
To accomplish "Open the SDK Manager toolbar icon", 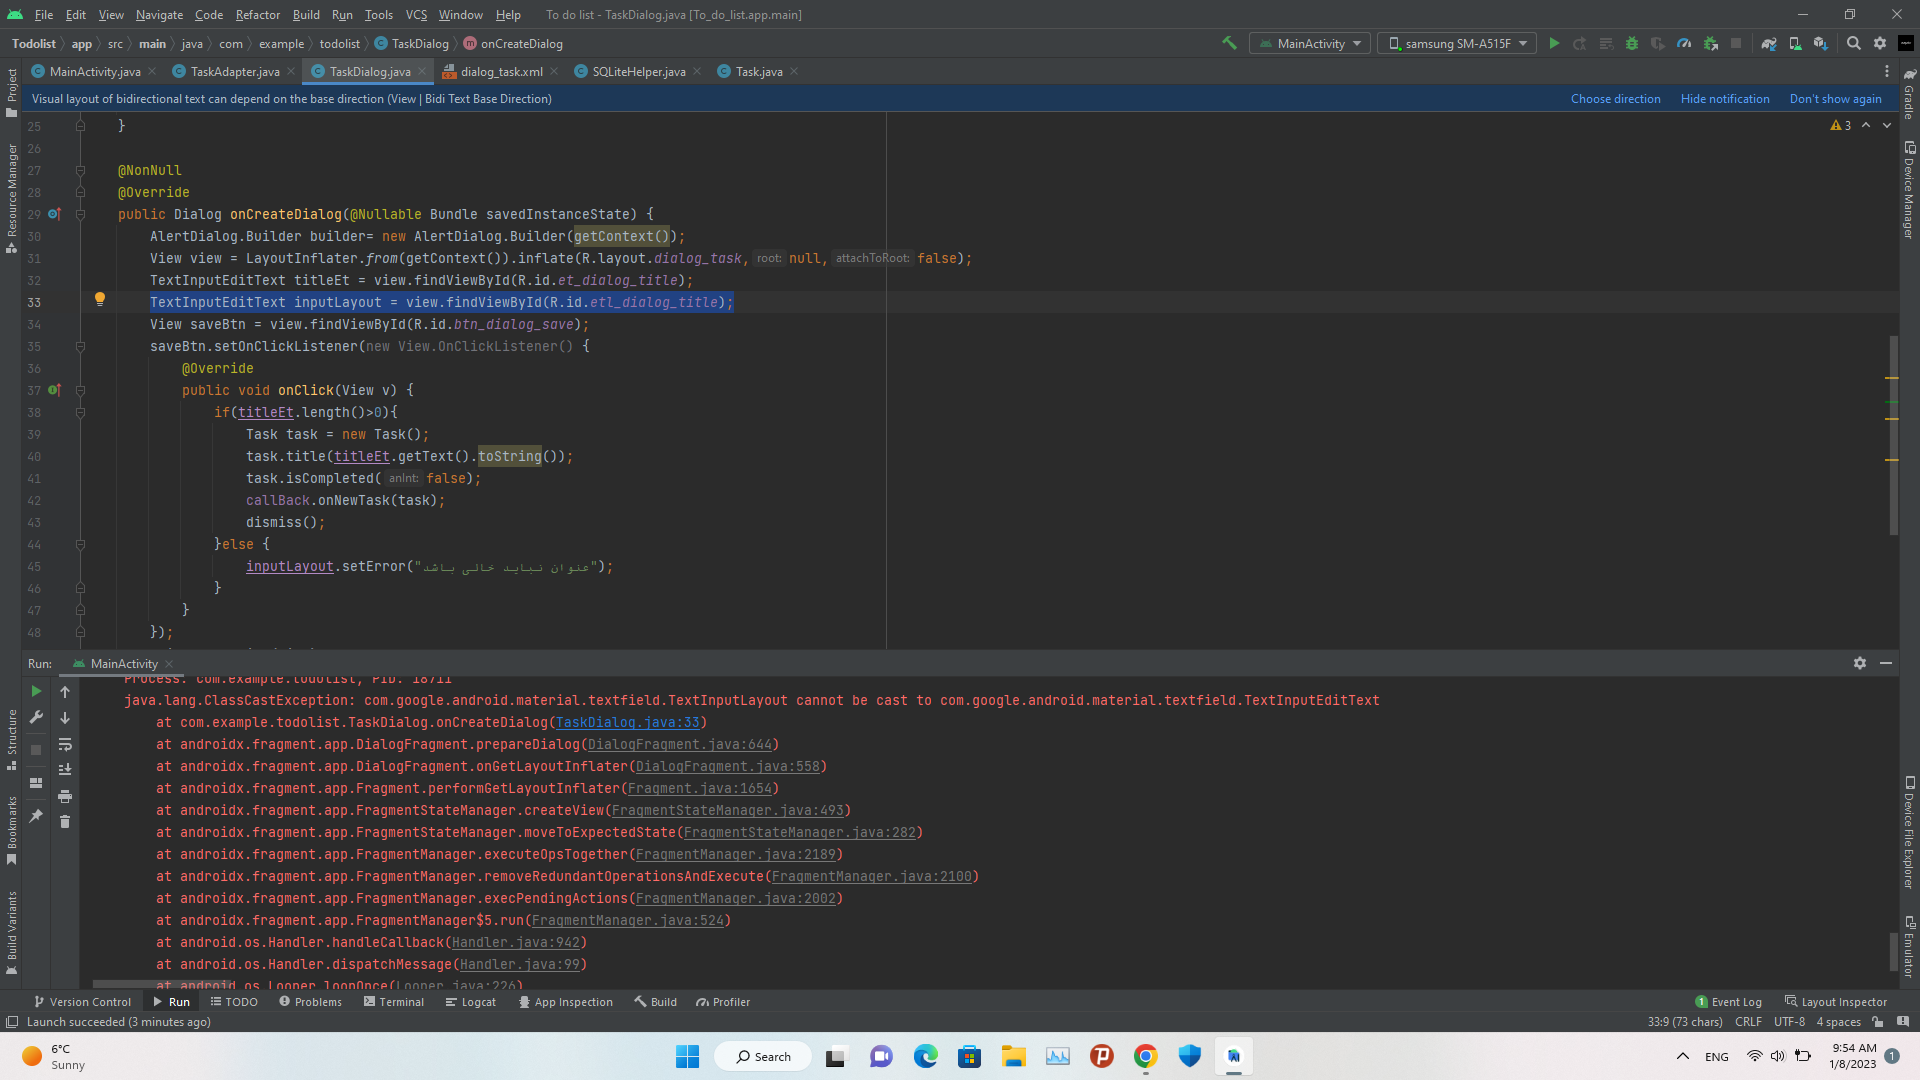I will click(1821, 43).
